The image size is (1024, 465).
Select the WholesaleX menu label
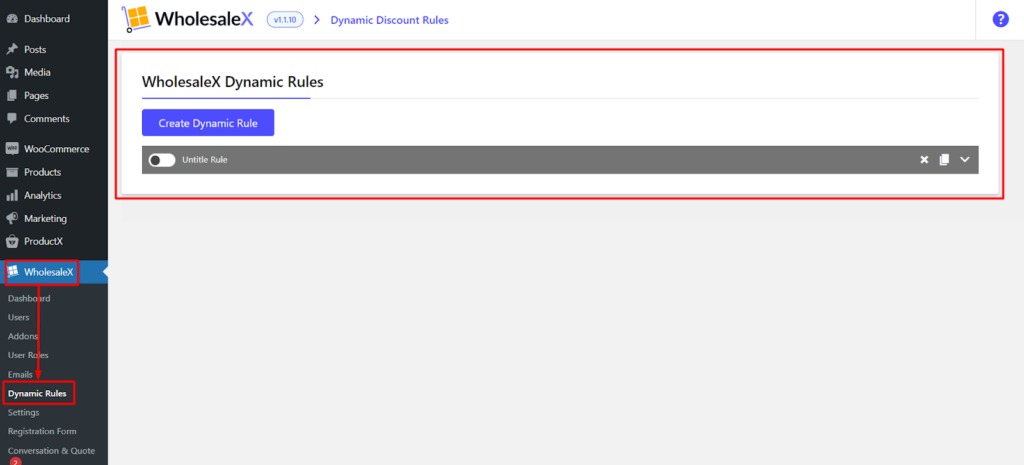click(x=49, y=272)
